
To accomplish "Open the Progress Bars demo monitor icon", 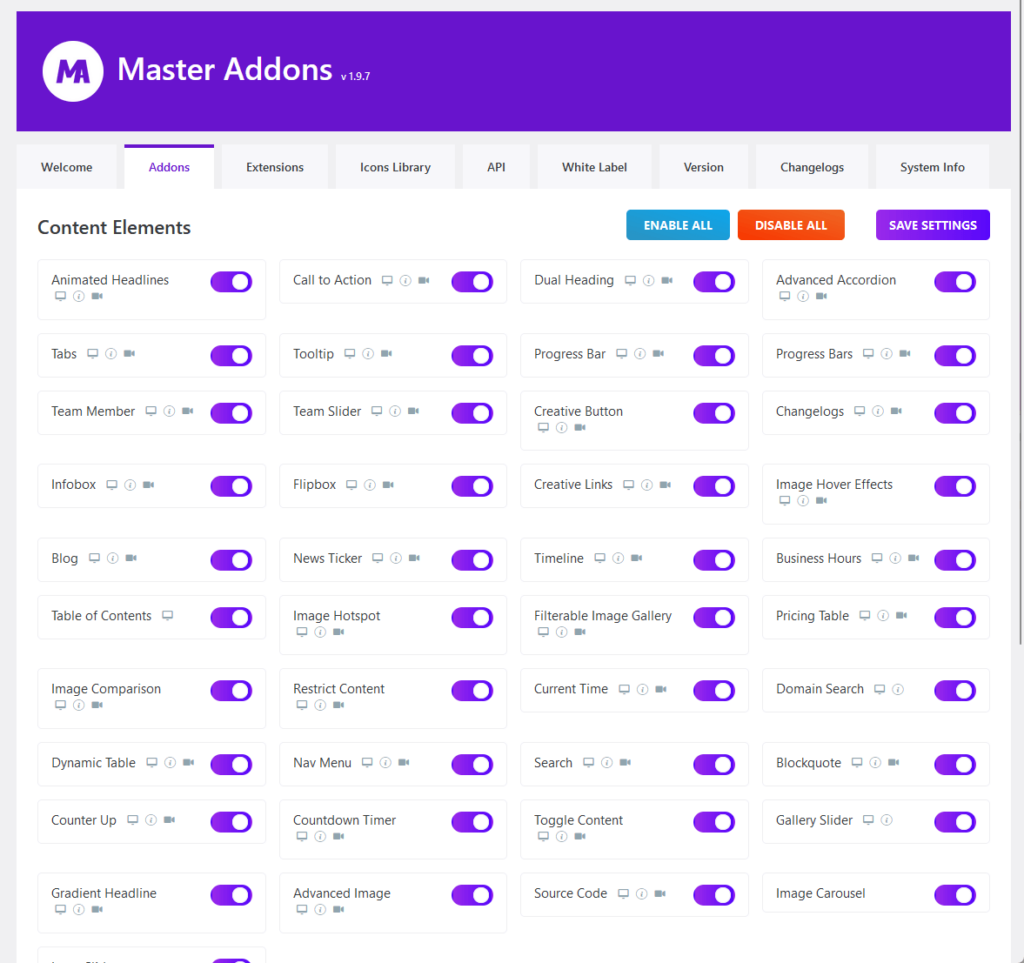I will point(868,354).
